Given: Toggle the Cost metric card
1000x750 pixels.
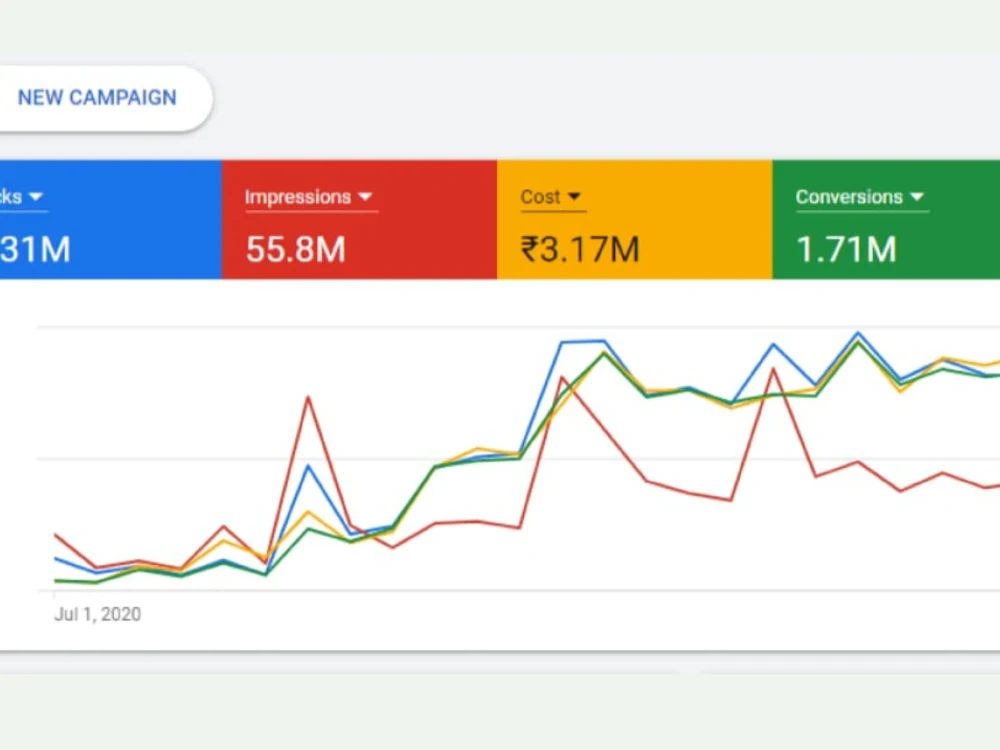Looking at the screenshot, I should click(x=635, y=218).
